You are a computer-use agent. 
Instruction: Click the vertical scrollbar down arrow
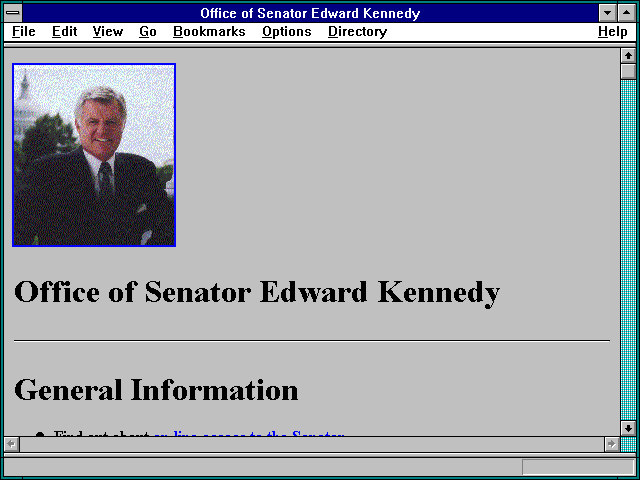click(628, 428)
